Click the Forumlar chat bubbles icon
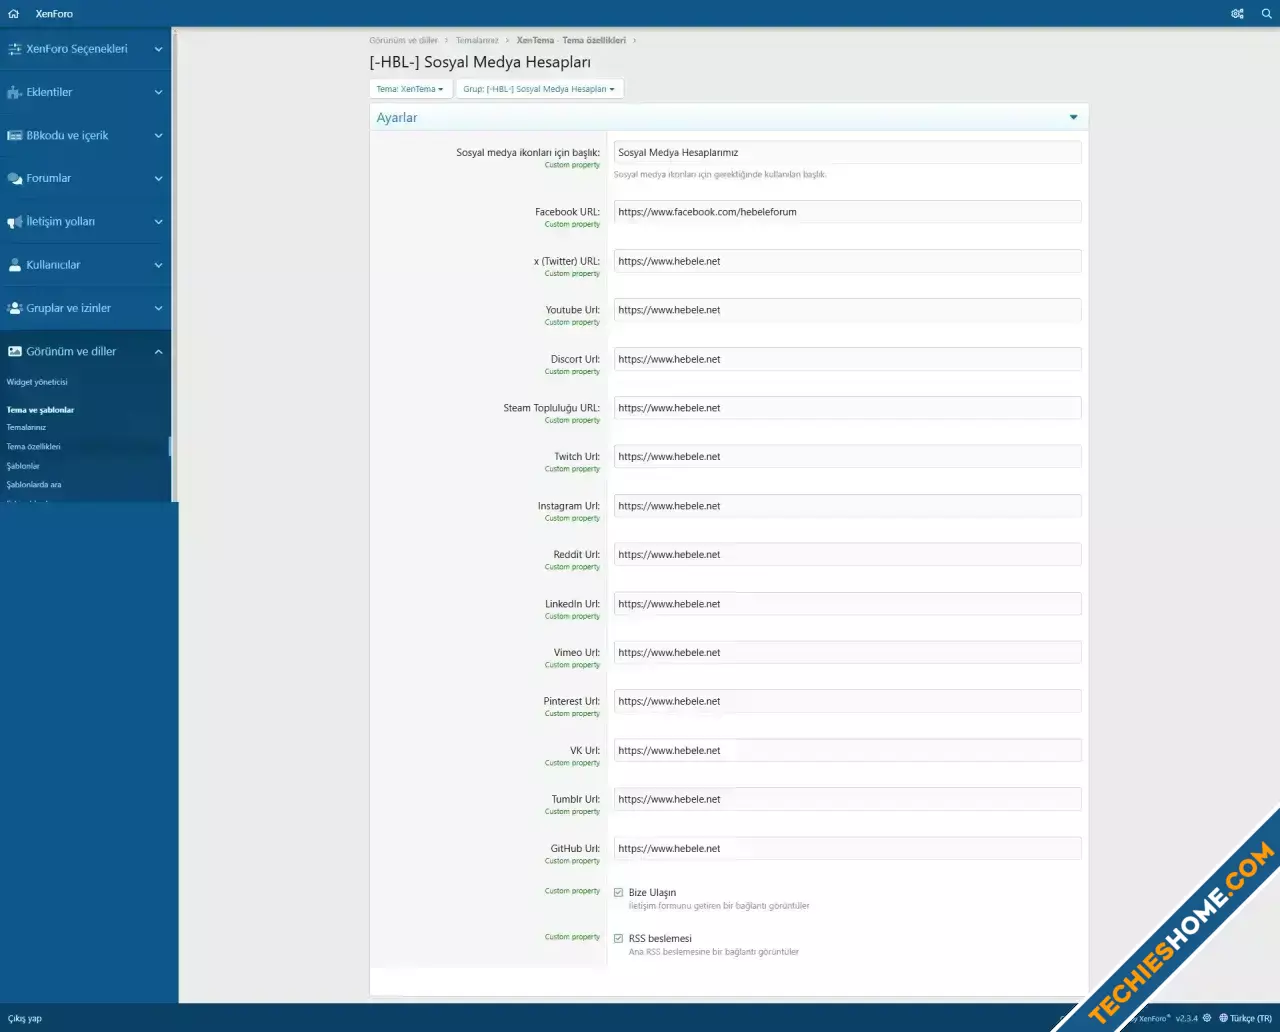 click(x=15, y=178)
